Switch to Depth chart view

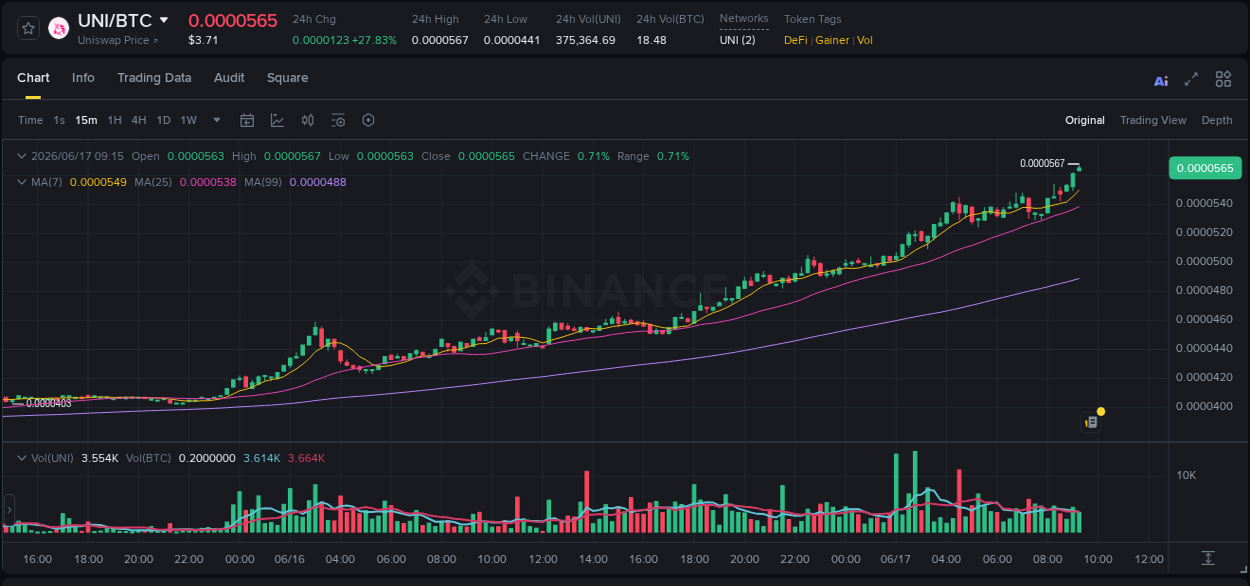tap(1217, 120)
